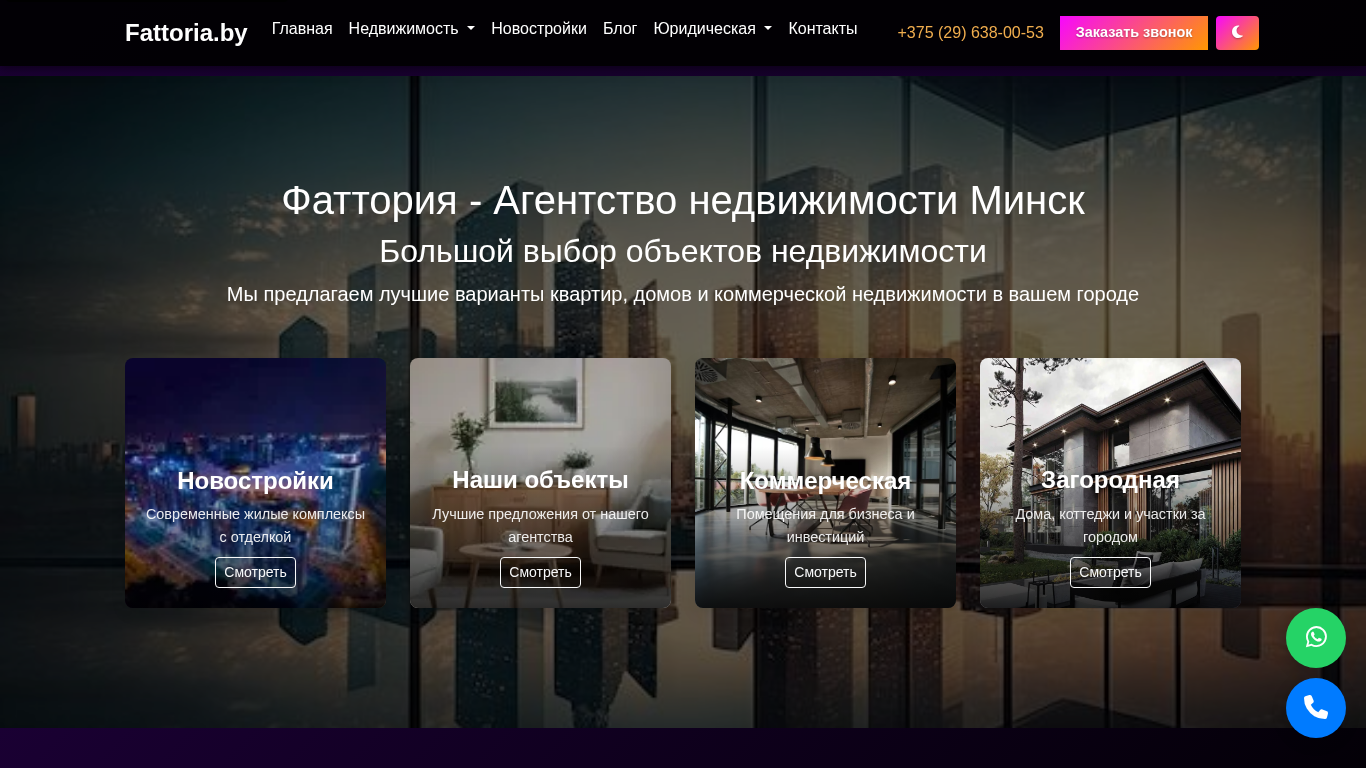Open the Fattoria.by logo homepage link

click(x=186, y=33)
